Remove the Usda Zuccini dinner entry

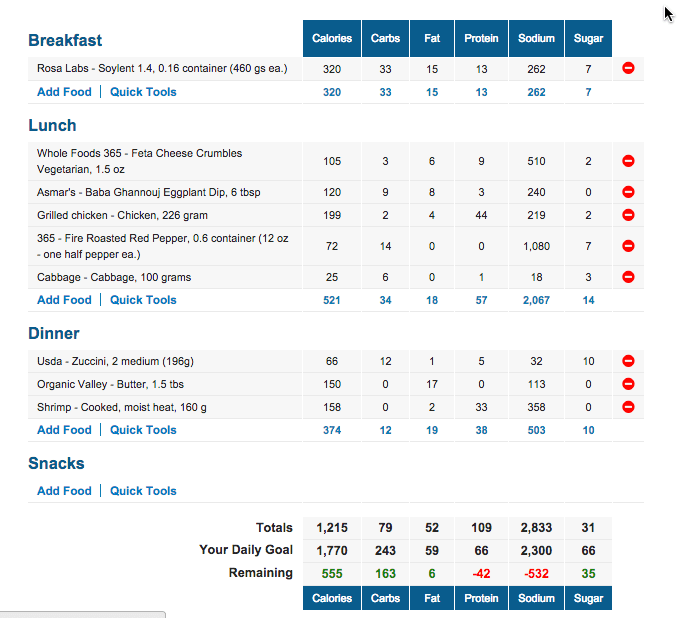628,361
